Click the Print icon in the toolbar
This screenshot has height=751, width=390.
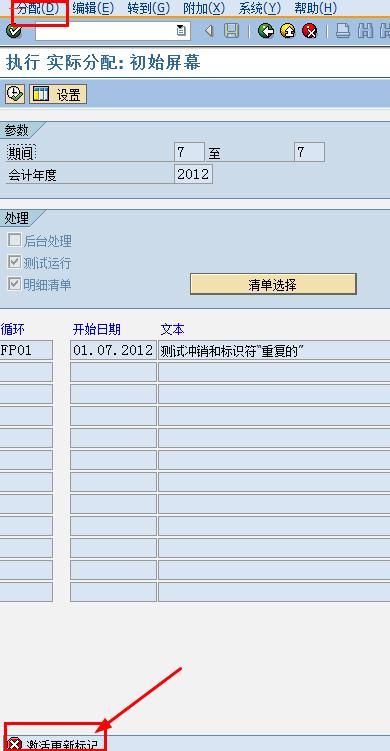[x=343, y=32]
